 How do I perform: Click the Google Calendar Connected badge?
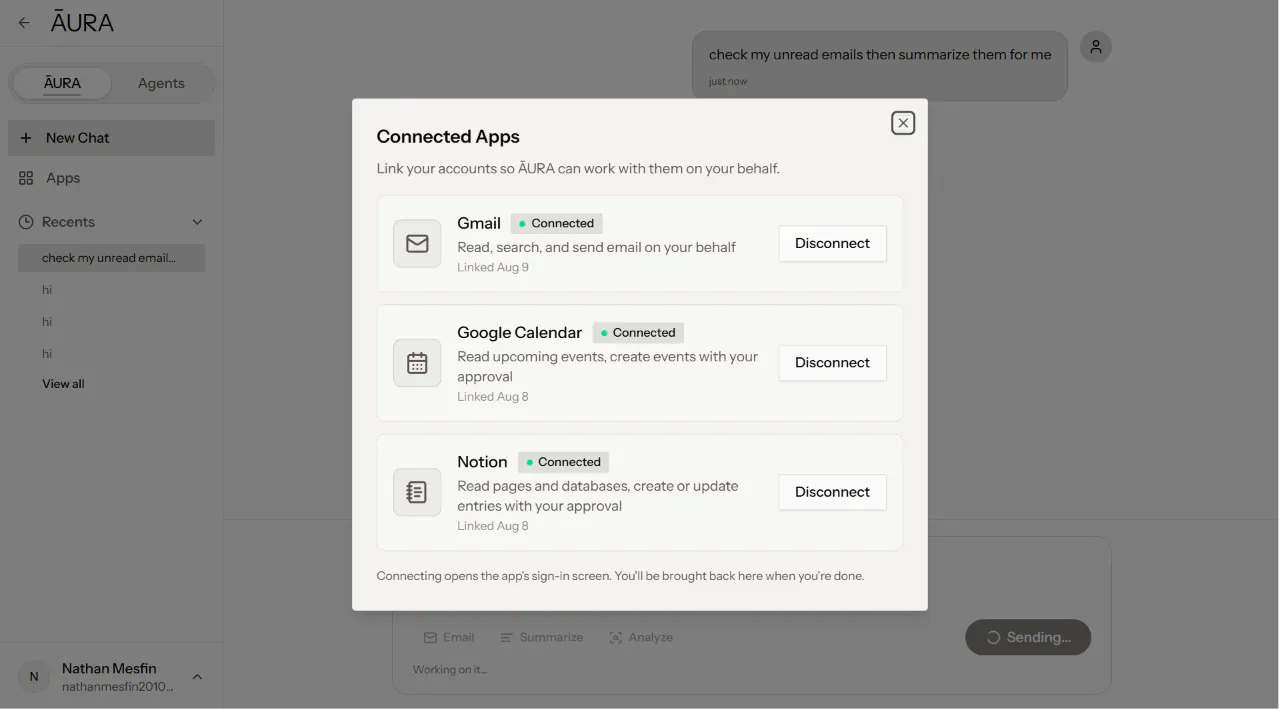click(638, 333)
